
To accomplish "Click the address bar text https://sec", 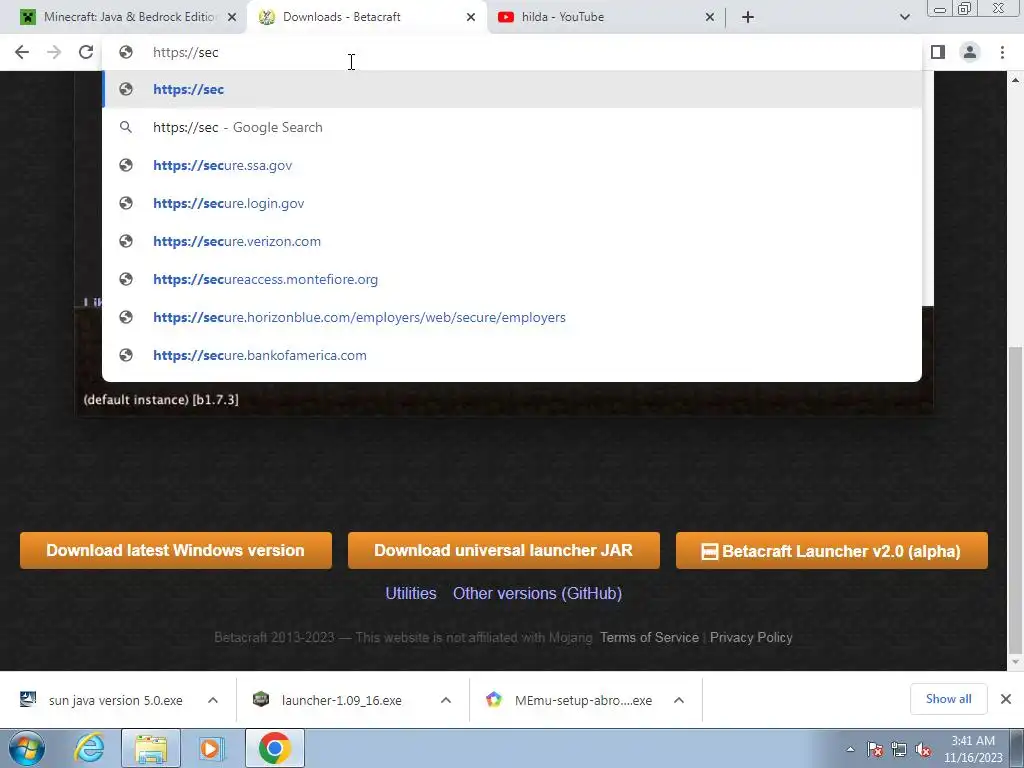I will click(x=185, y=52).
